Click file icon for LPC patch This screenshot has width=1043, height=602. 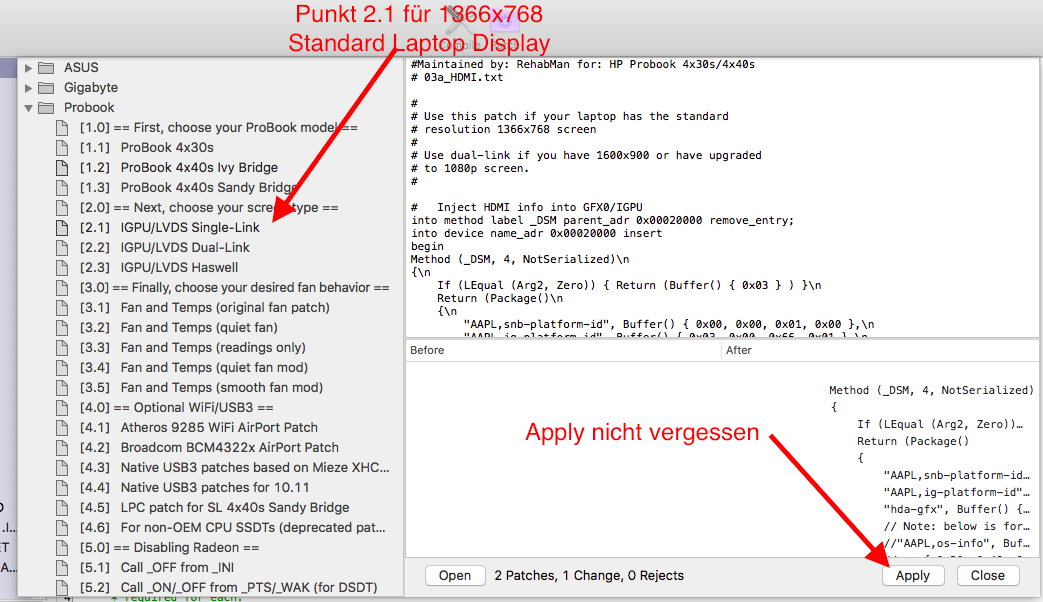pyautogui.click(x=62, y=507)
